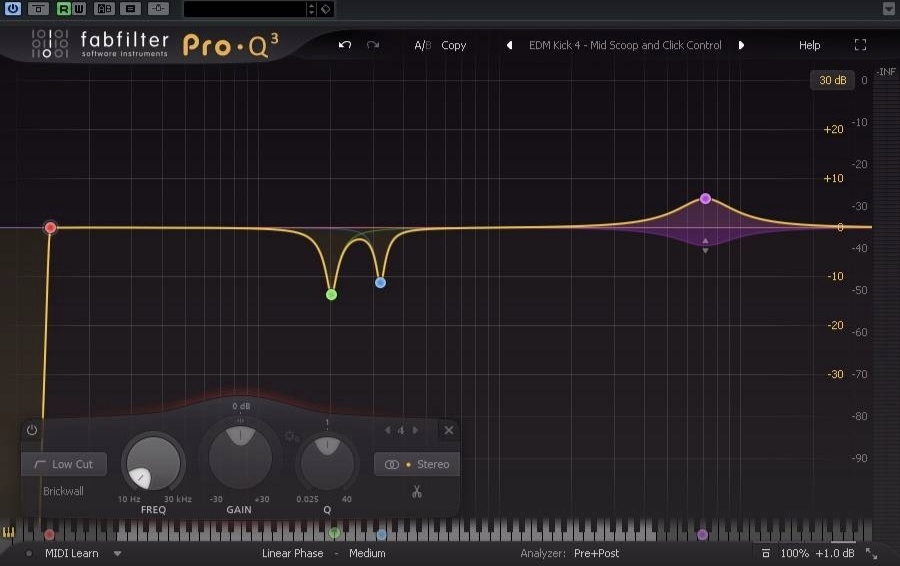Open the Help menu
900x566 pixels.
click(809, 45)
